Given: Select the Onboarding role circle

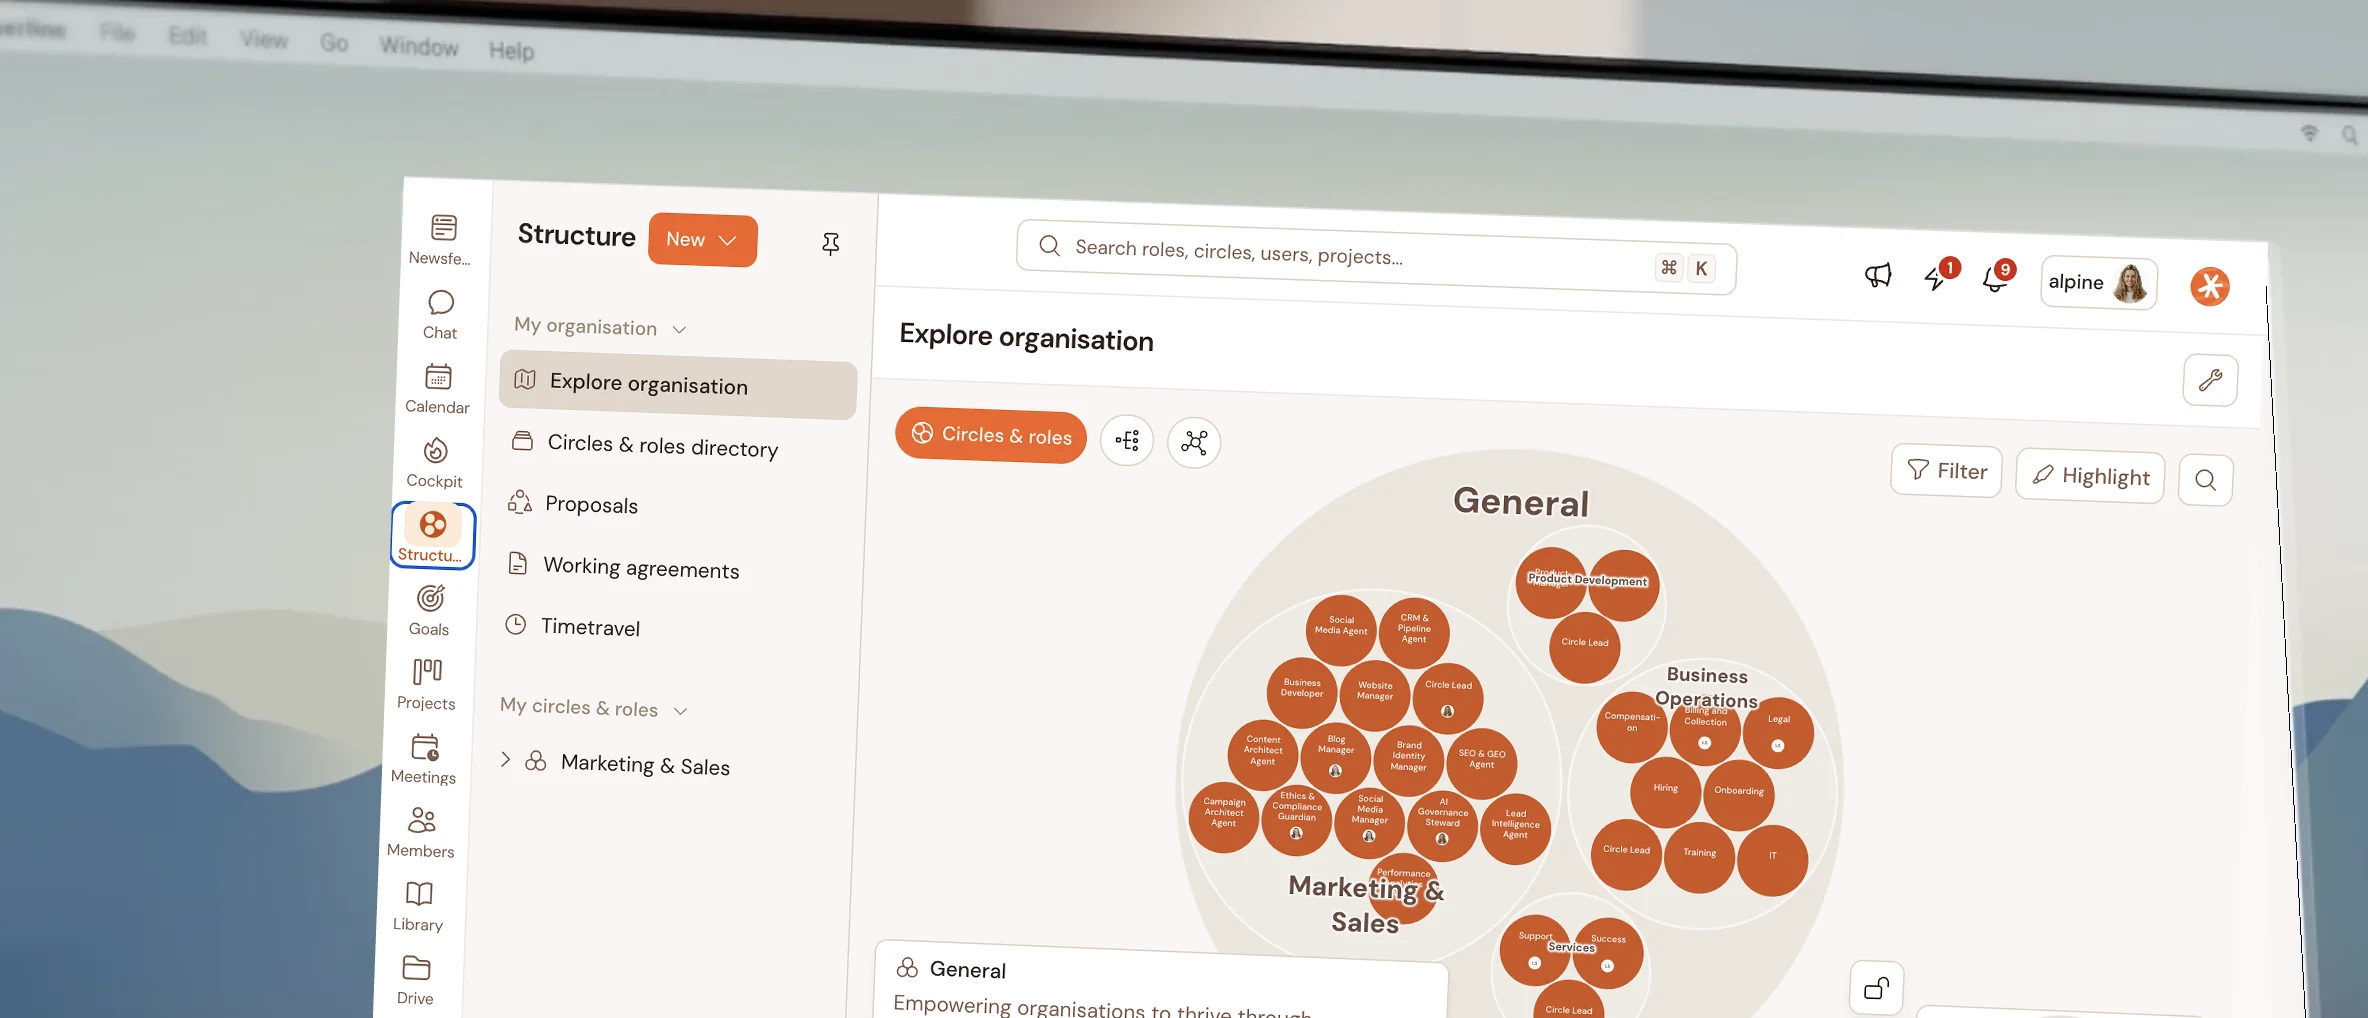Looking at the screenshot, I should (1739, 795).
